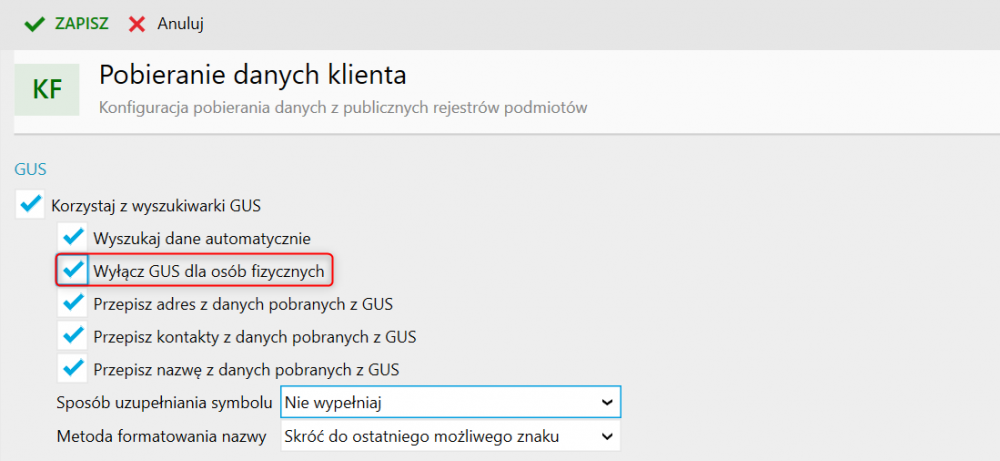This screenshot has height=461, width=1000.
Task: Click the Pobieranie danych klienta title
Action: point(253,75)
